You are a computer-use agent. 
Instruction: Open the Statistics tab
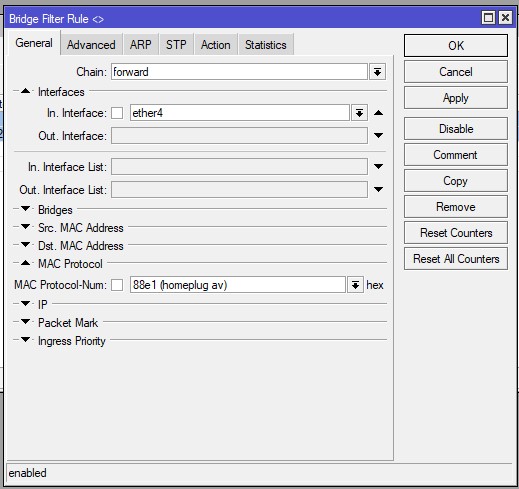pos(266,44)
